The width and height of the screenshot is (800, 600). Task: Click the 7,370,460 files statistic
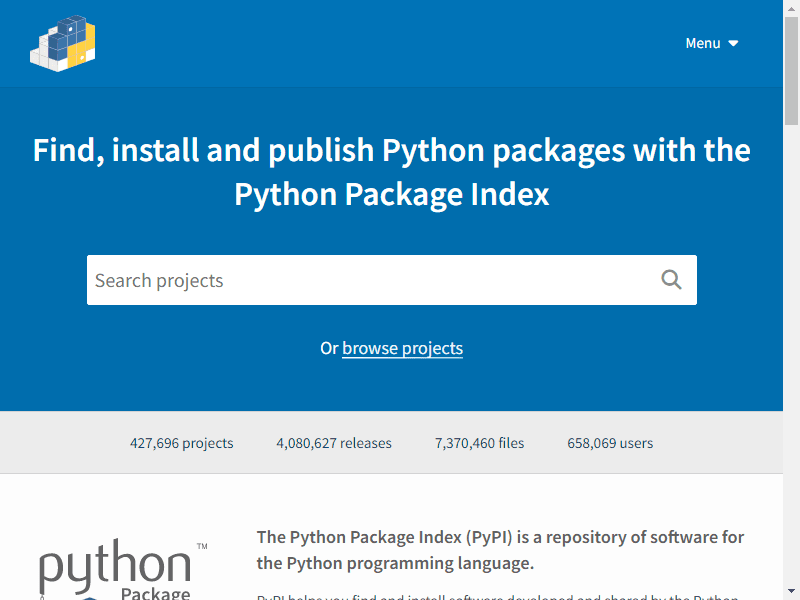[480, 443]
